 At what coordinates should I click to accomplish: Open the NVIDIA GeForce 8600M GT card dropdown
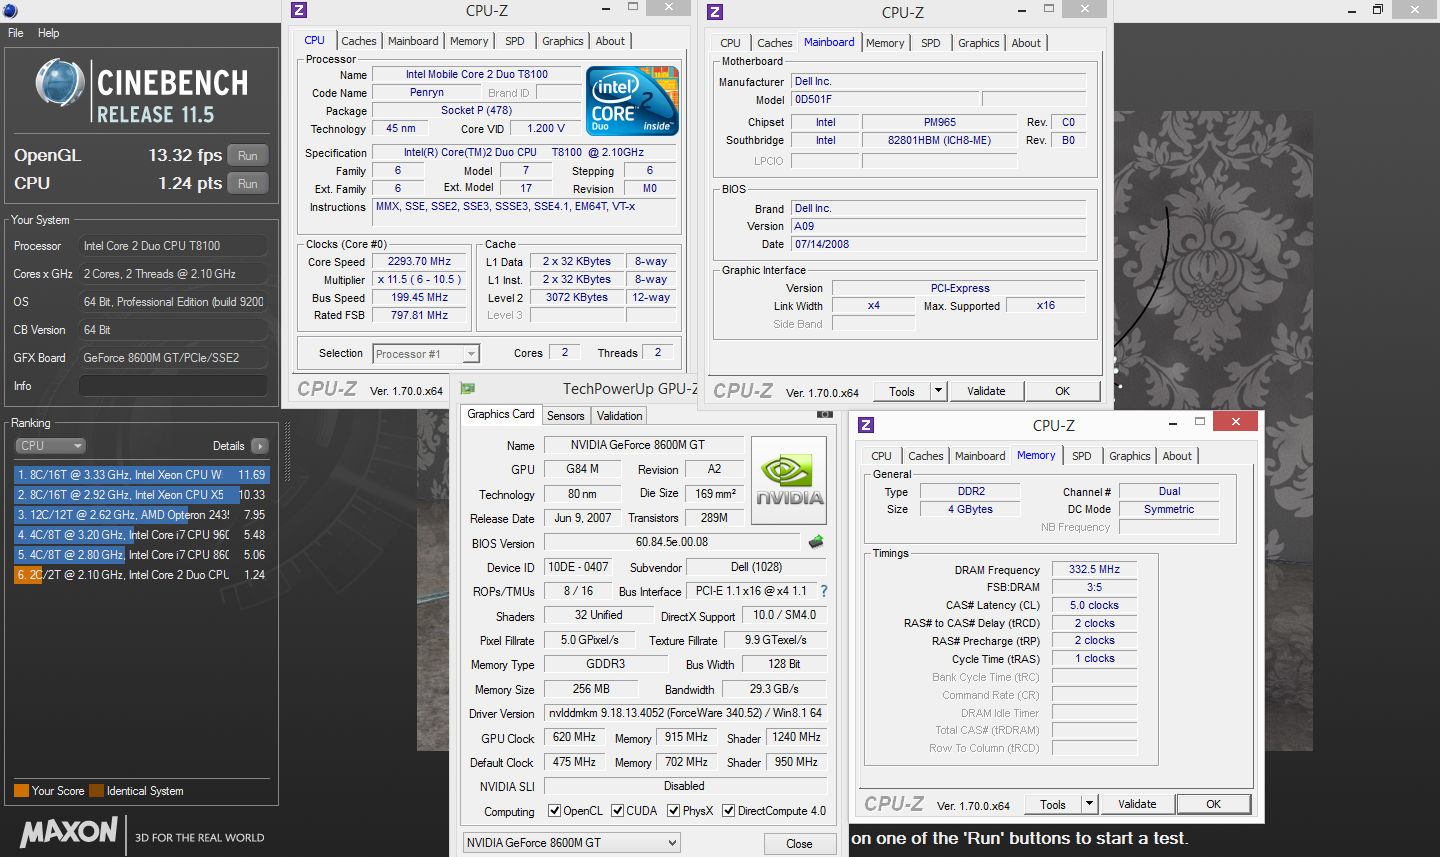tap(571, 843)
